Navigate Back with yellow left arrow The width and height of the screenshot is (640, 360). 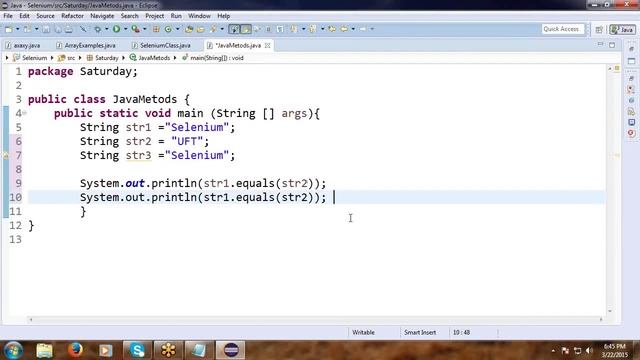[344, 29]
